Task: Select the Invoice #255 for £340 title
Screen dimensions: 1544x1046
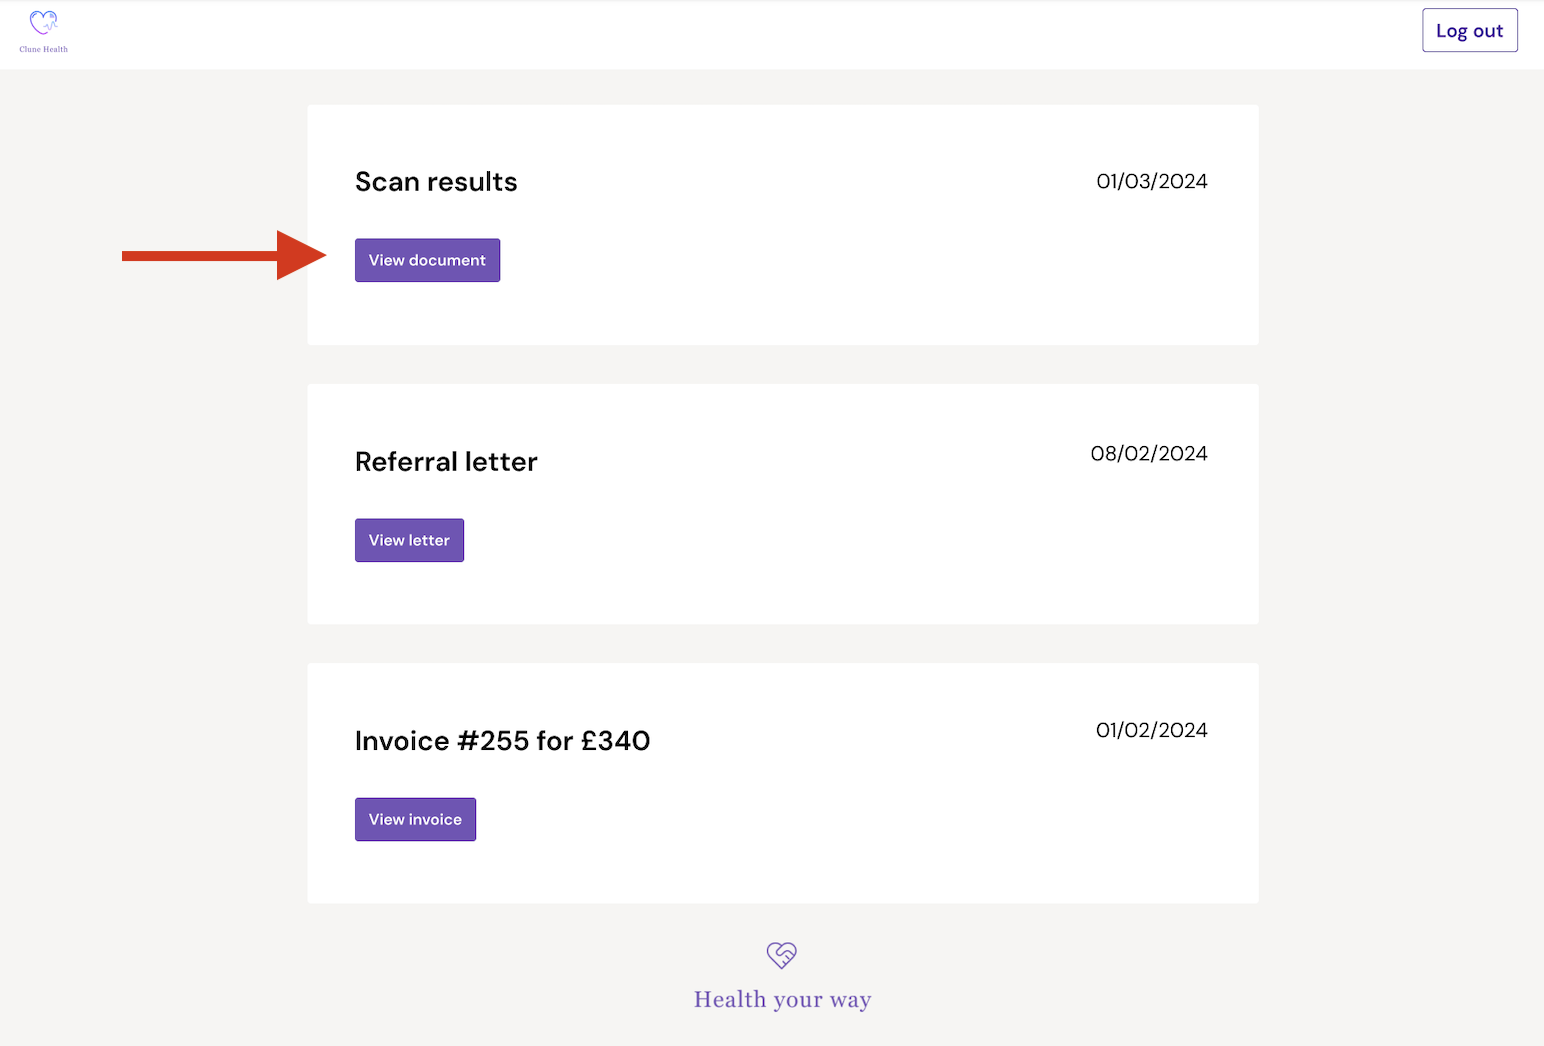Action: click(502, 741)
